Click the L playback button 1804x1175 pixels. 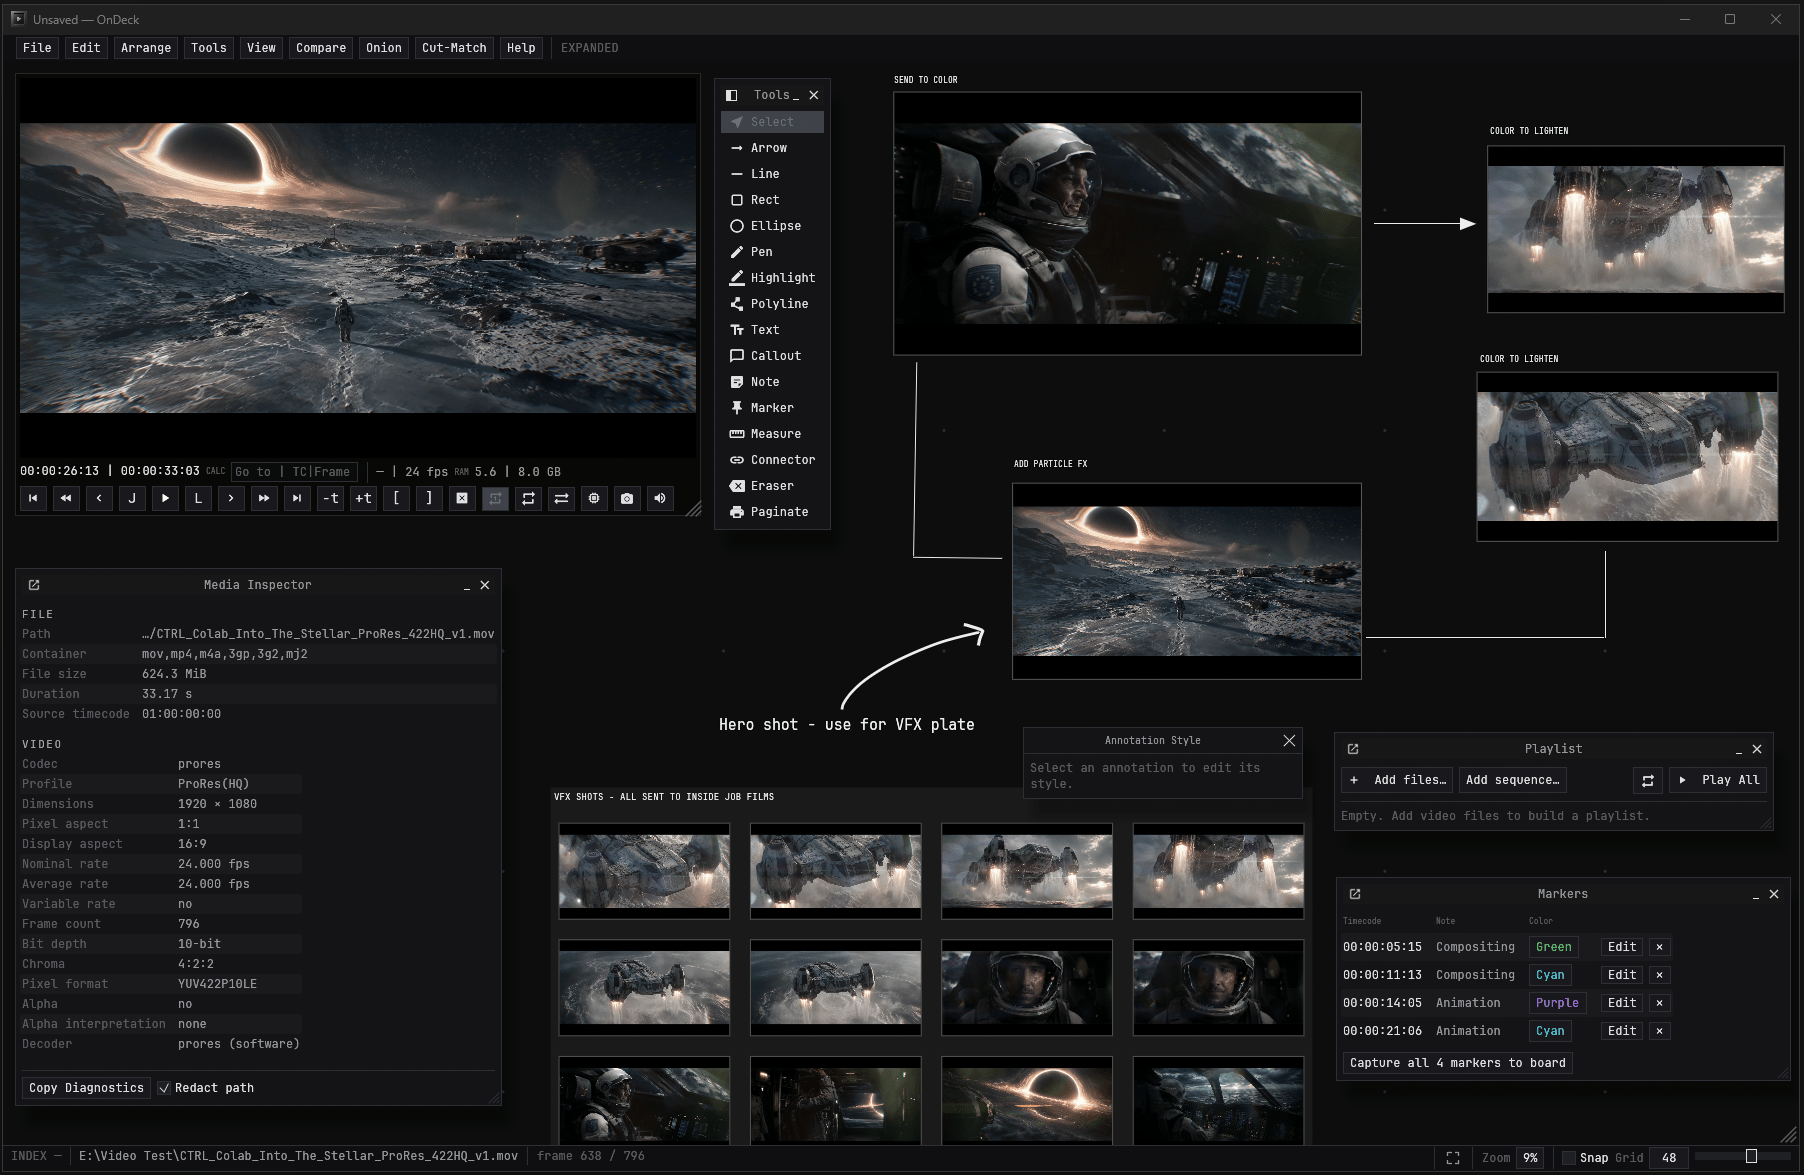coord(198,498)
